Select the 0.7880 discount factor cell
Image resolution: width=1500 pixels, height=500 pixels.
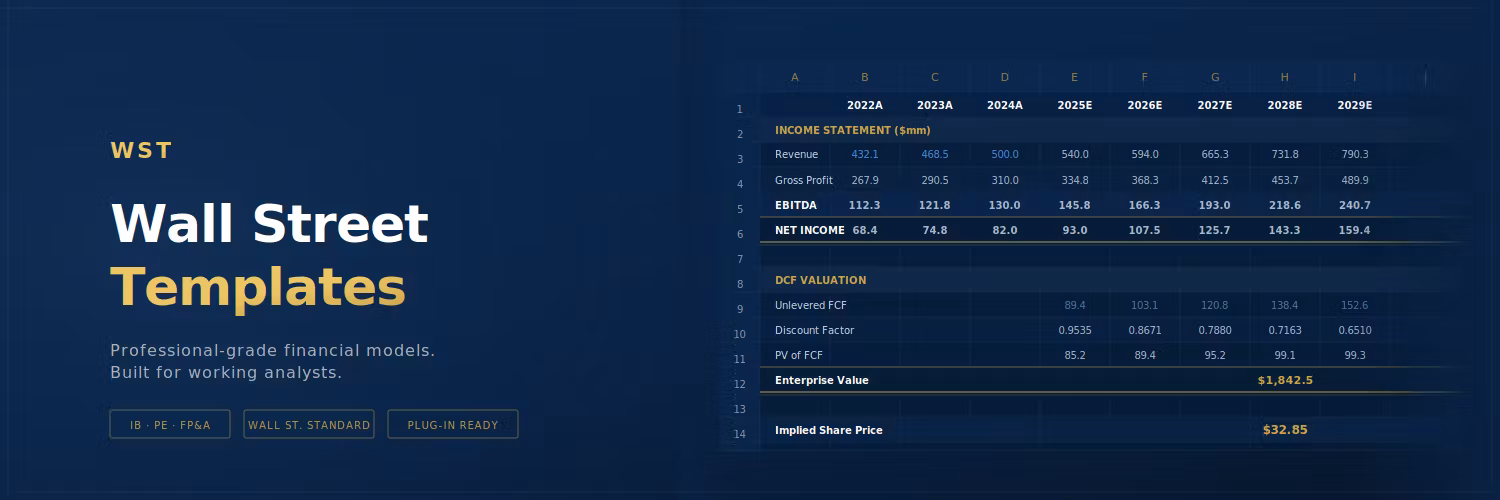pyautogui.click(x=1215, y=330)
